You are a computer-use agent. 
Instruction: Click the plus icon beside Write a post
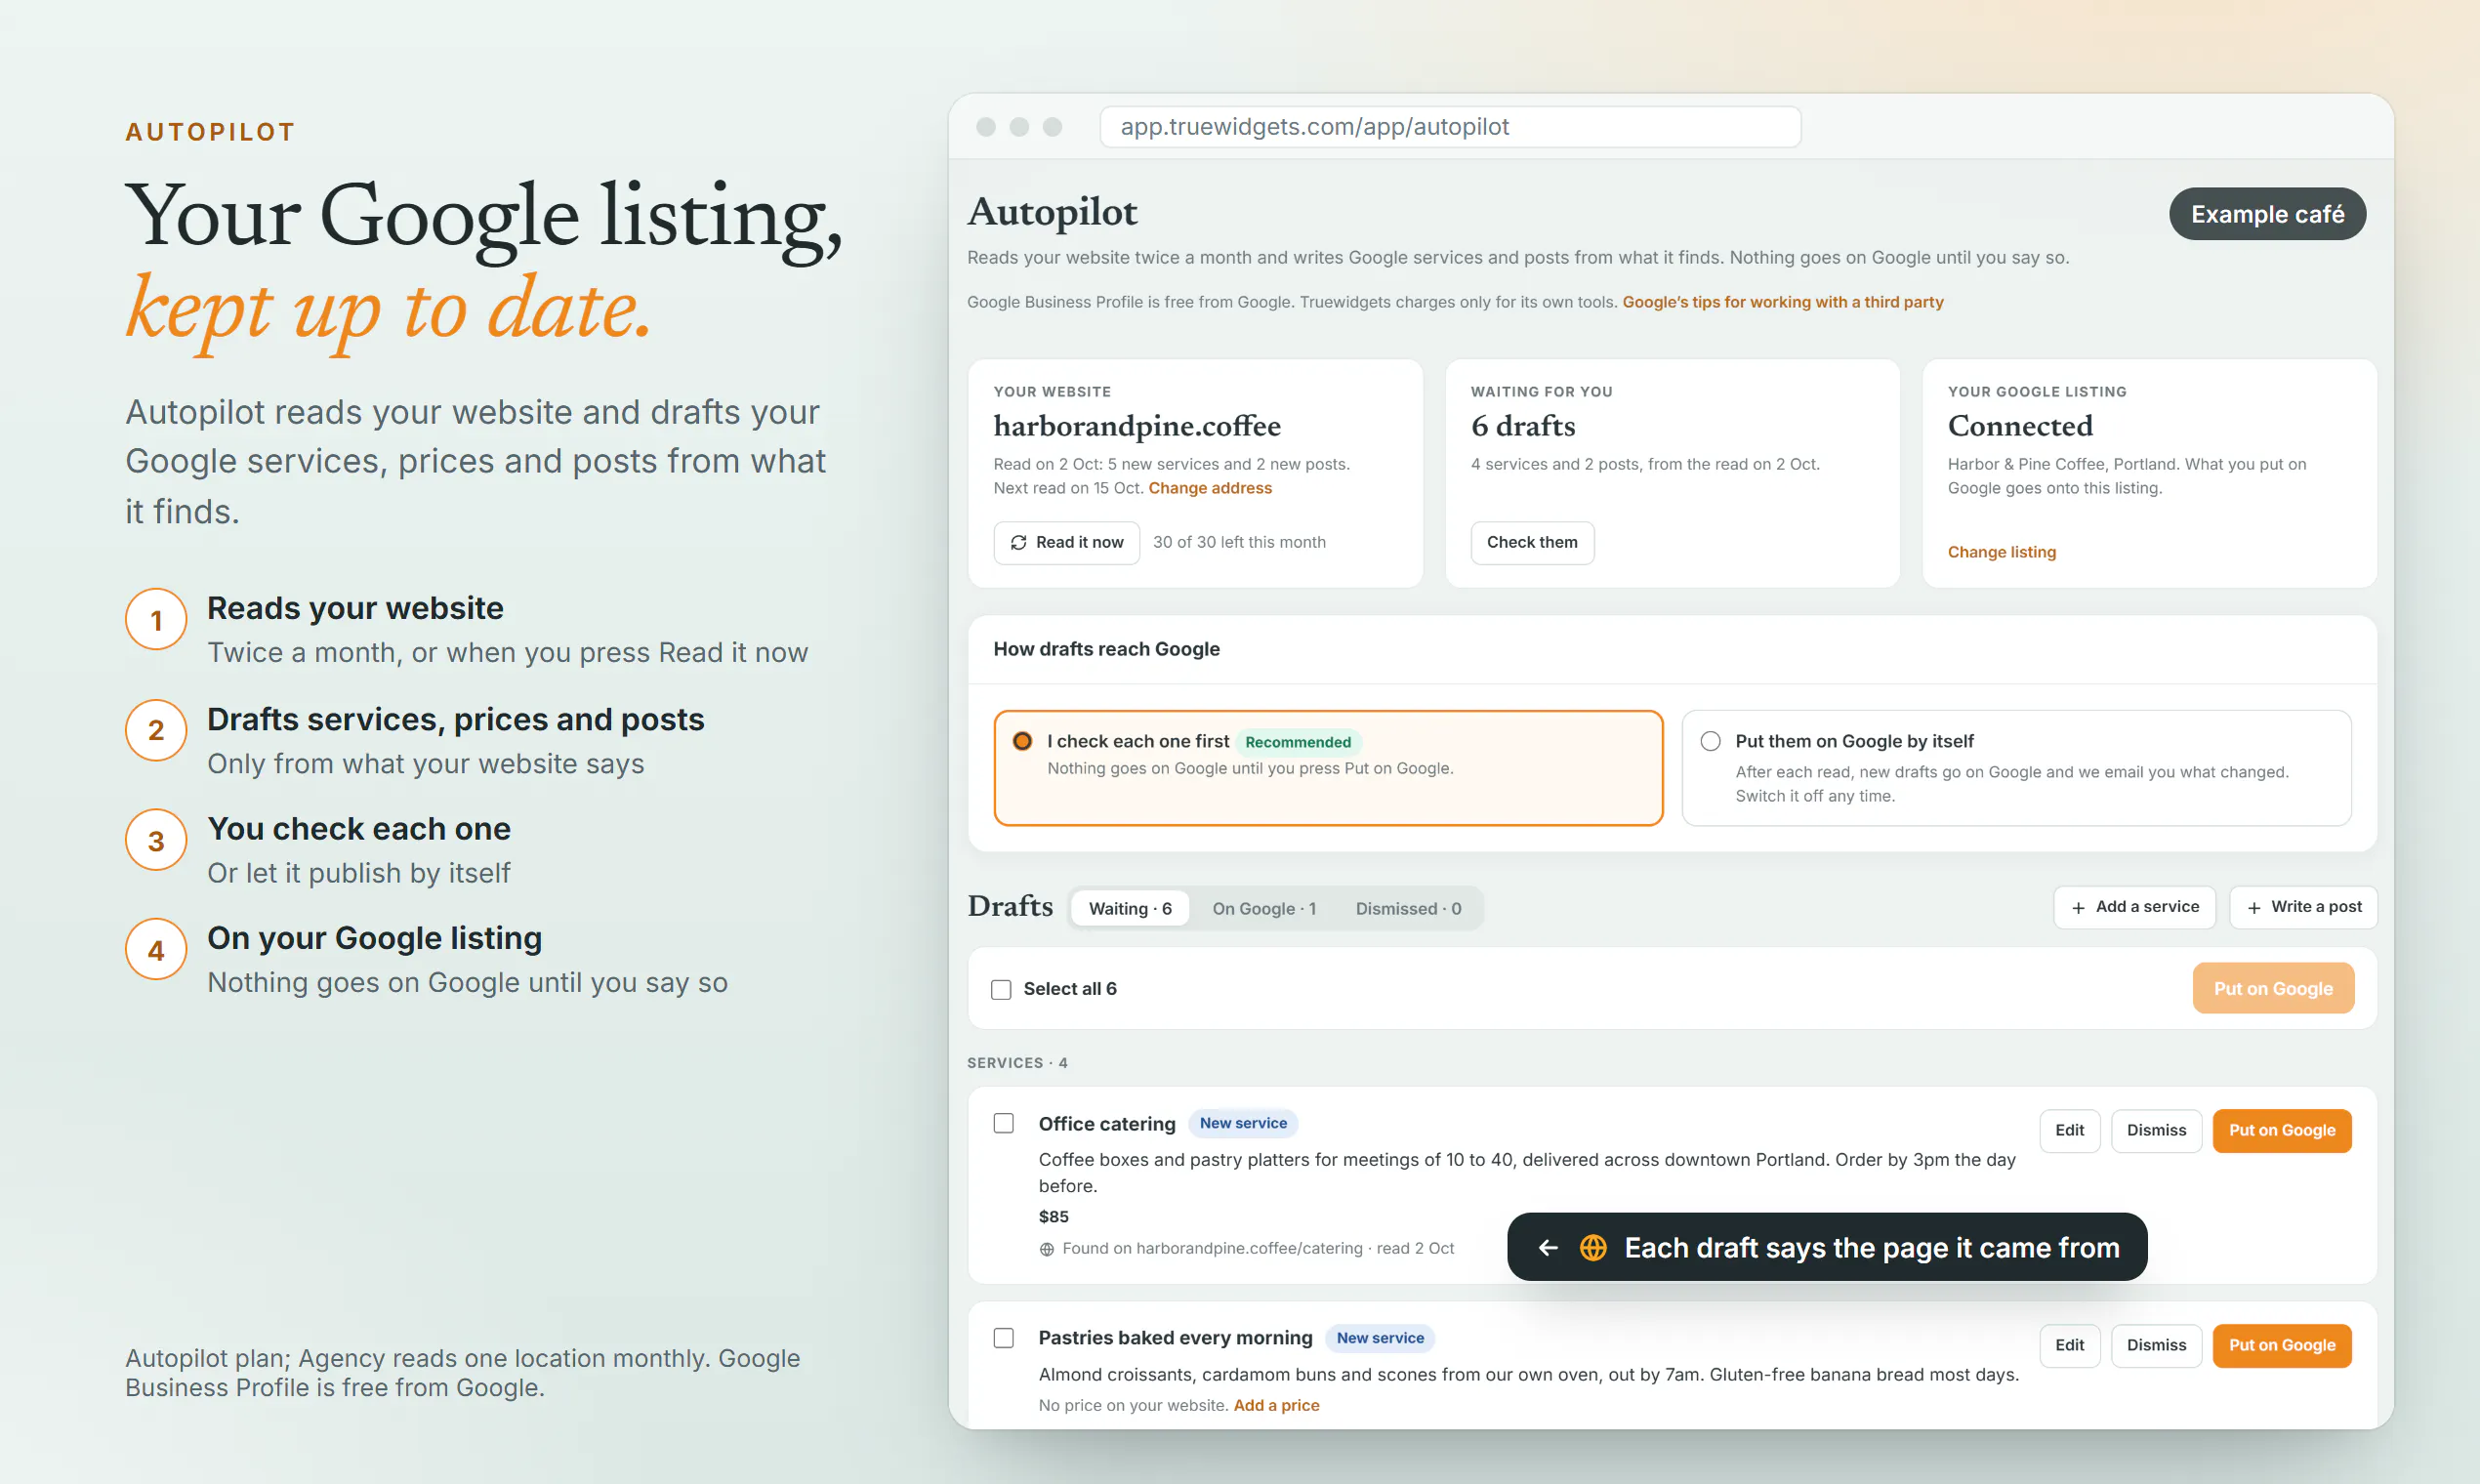(2254, 908)
